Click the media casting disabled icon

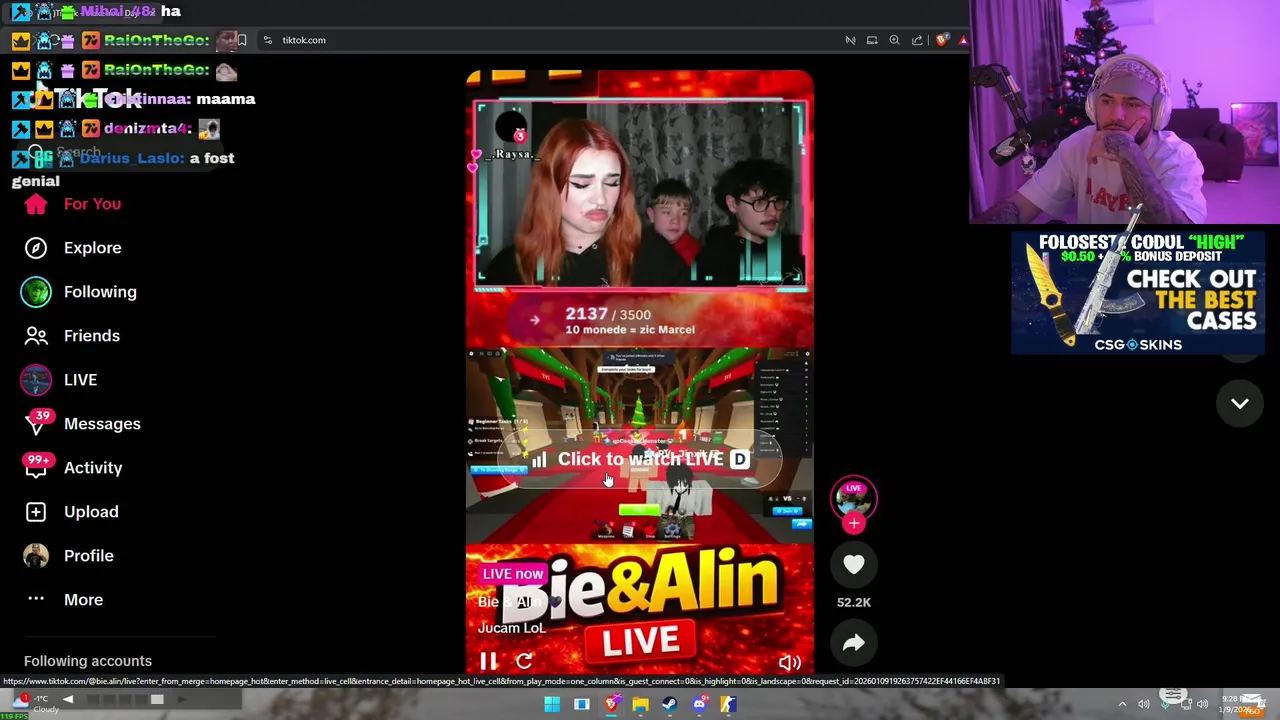tap(850, 40)
